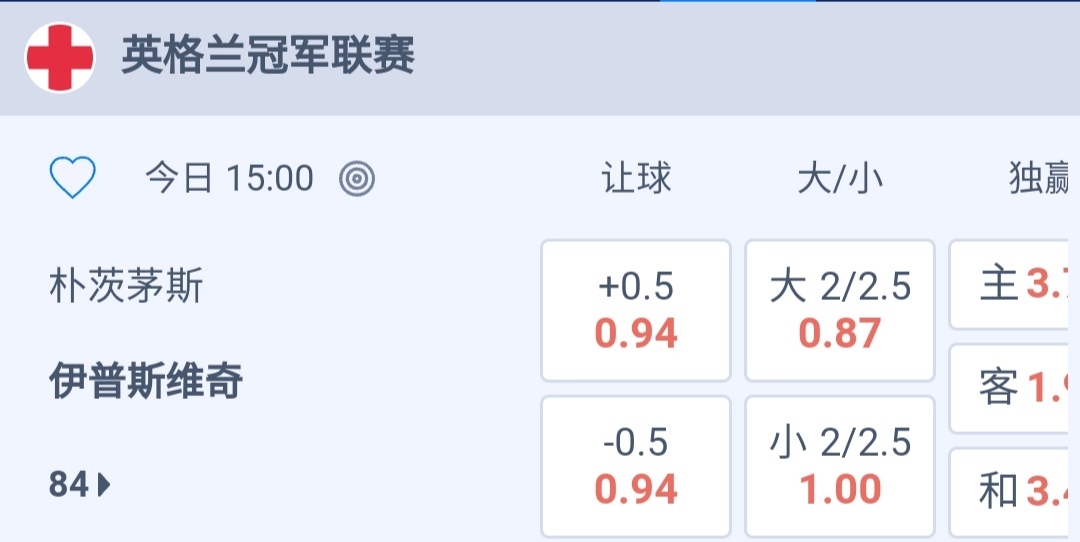Choose the 客 away win odds
Screen dimensions: 1080x542
click(x=1014, y=388)
